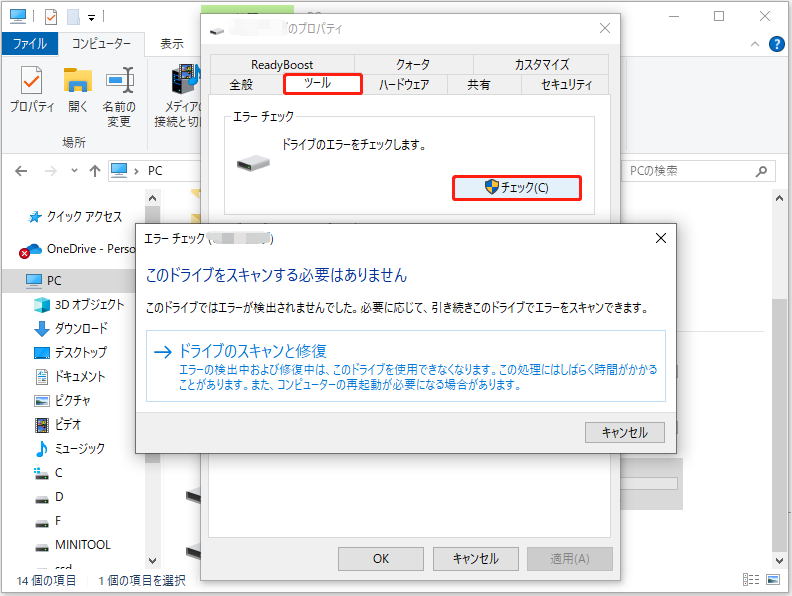Viewport: 792px width, 596px height.
Task: Click the MINITOOL drive icon in sidebar
Action: (x=41, y=547)
